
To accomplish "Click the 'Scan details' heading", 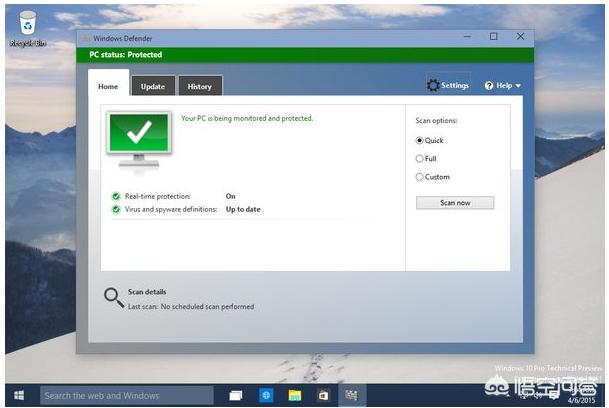I will [x=147, y=292].
